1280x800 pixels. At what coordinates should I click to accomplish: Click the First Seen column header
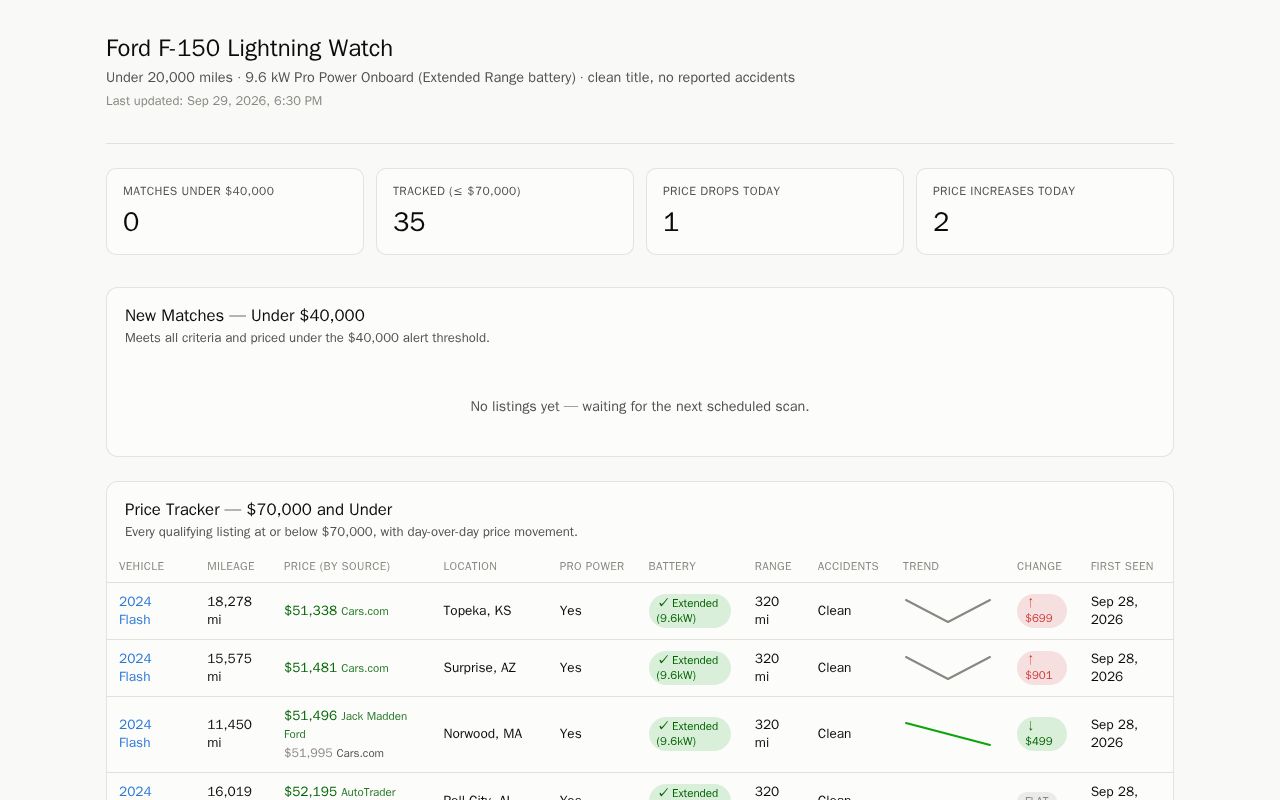tap(1122, 566)
